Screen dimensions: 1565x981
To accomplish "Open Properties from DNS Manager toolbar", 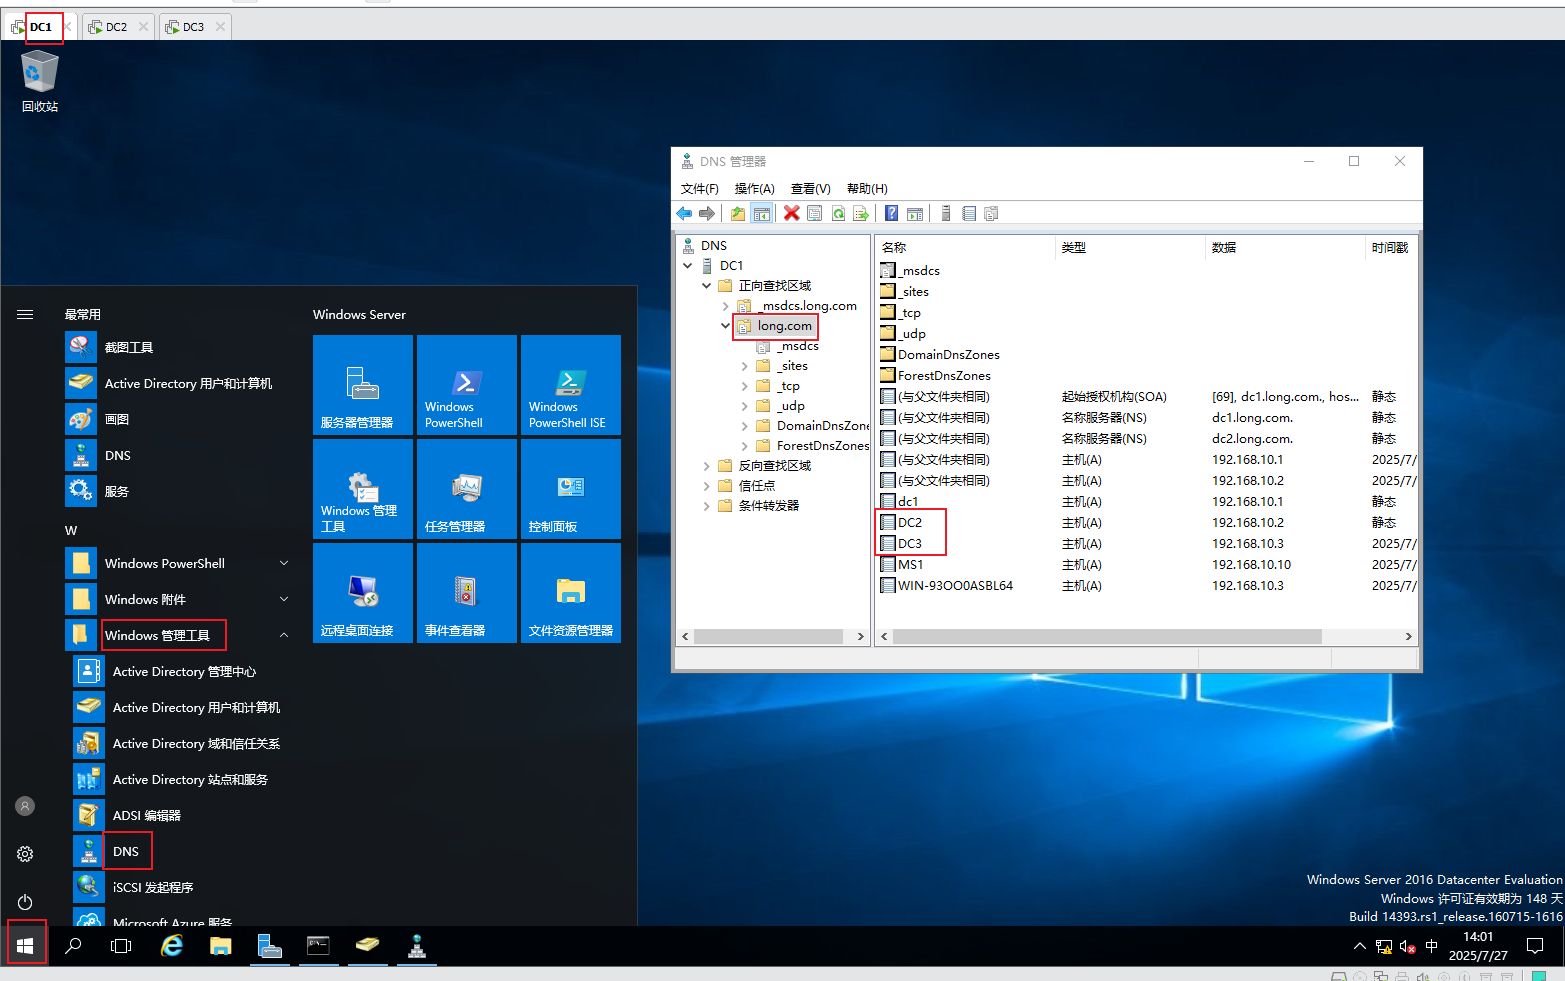I will point(815,213).
